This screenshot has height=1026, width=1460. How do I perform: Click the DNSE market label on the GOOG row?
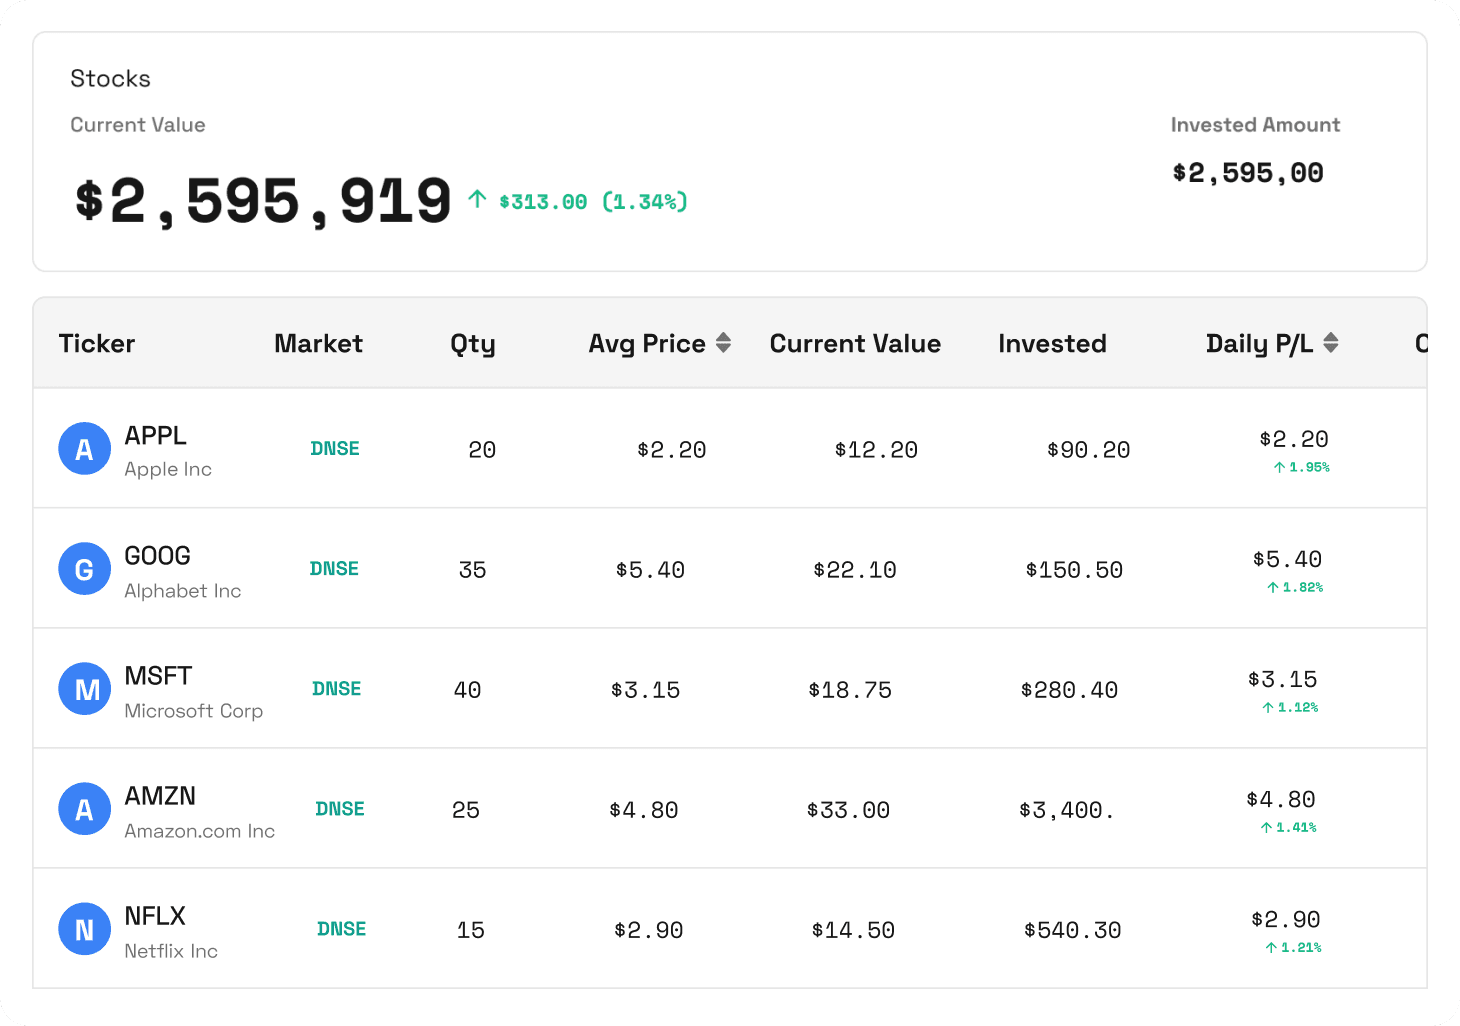[335, 568]
